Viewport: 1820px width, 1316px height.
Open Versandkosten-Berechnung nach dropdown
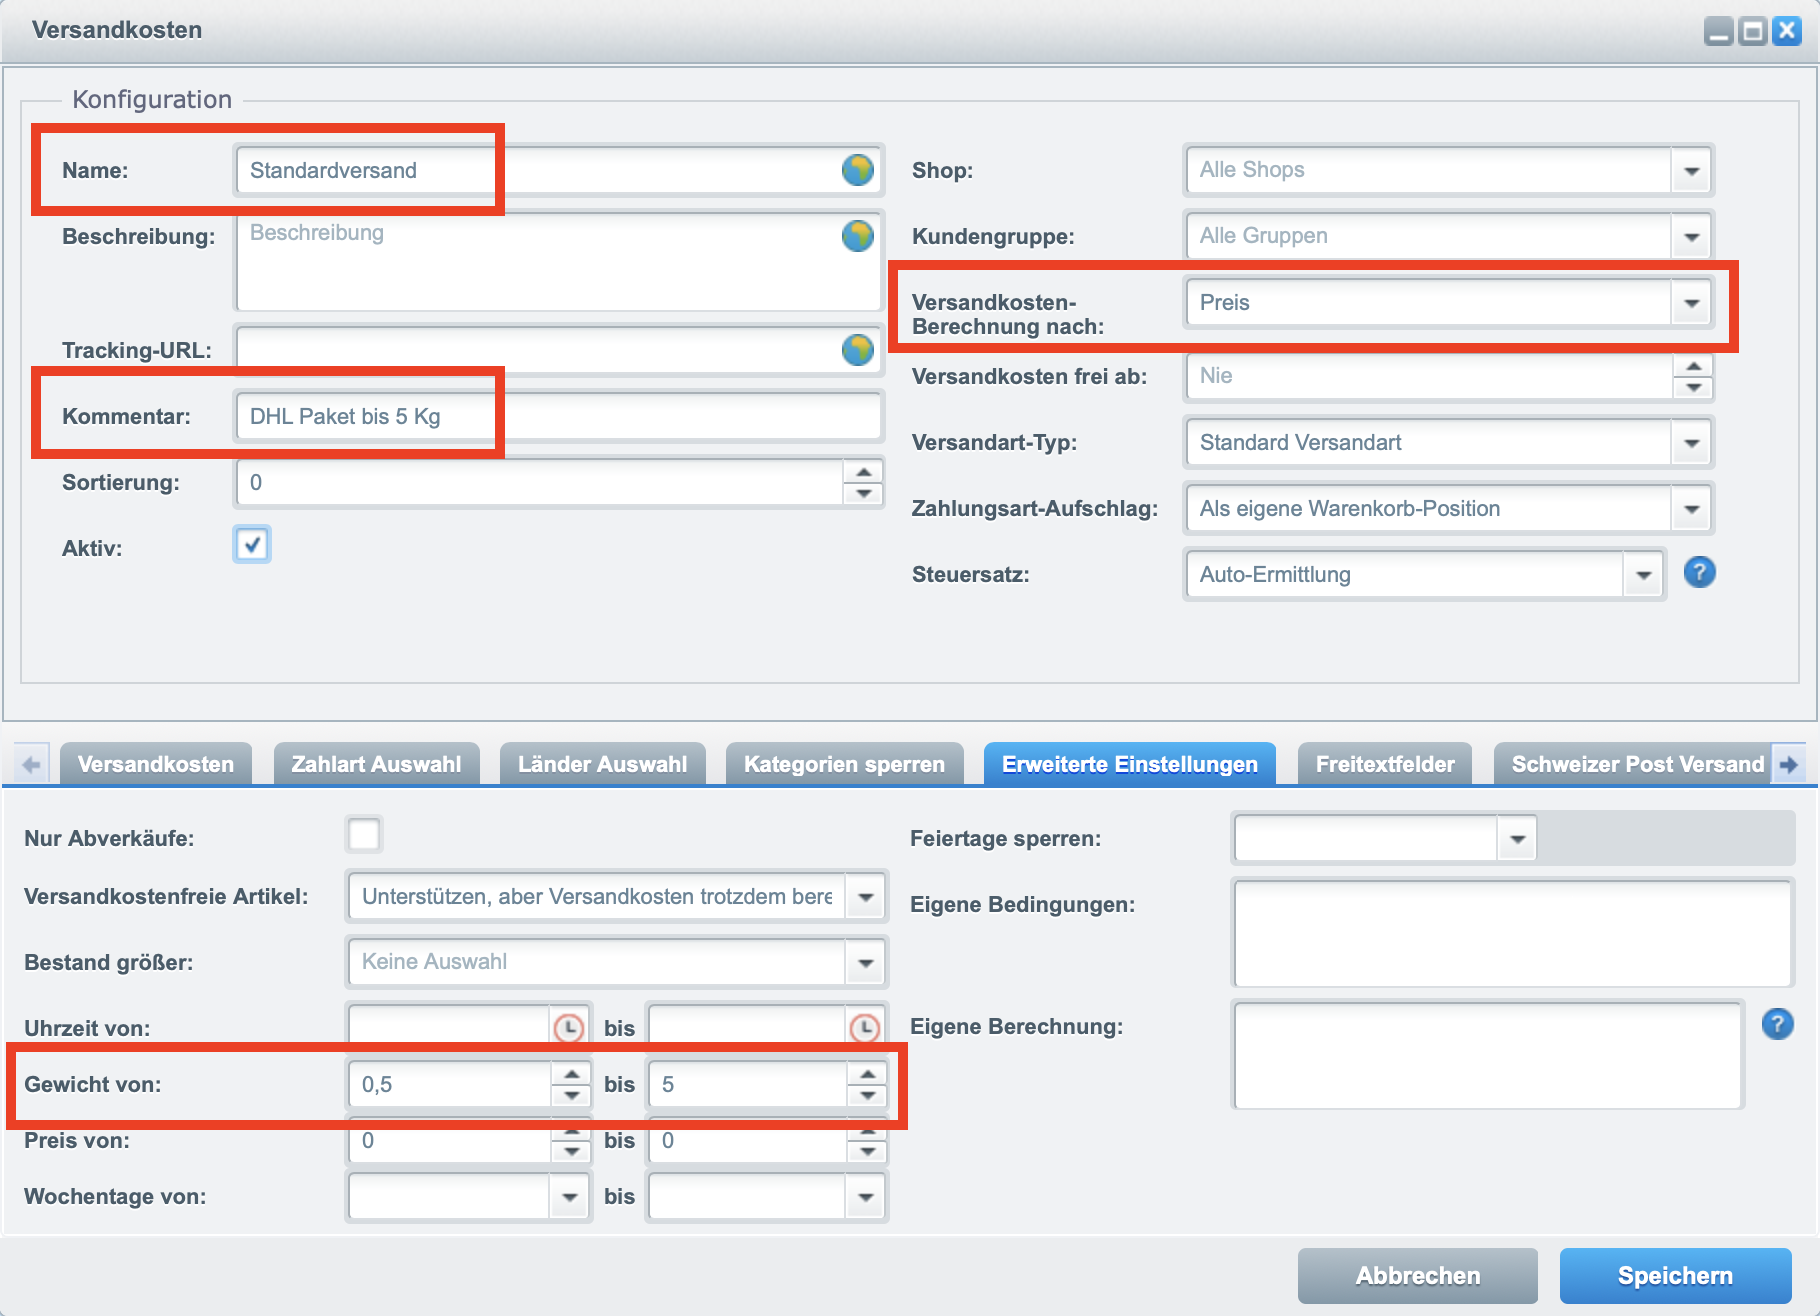tap(1691, 302)
